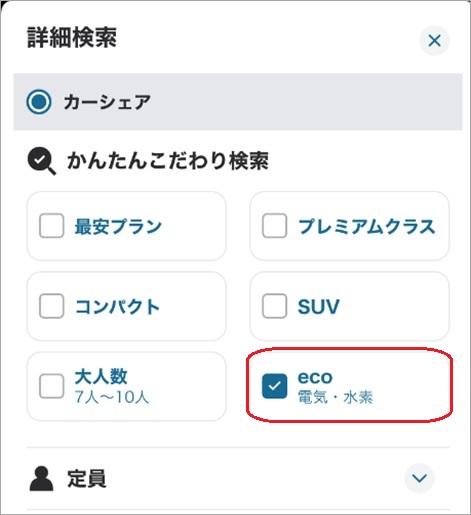Click the 7人〜10人 subtitle text

pos(112,397)
